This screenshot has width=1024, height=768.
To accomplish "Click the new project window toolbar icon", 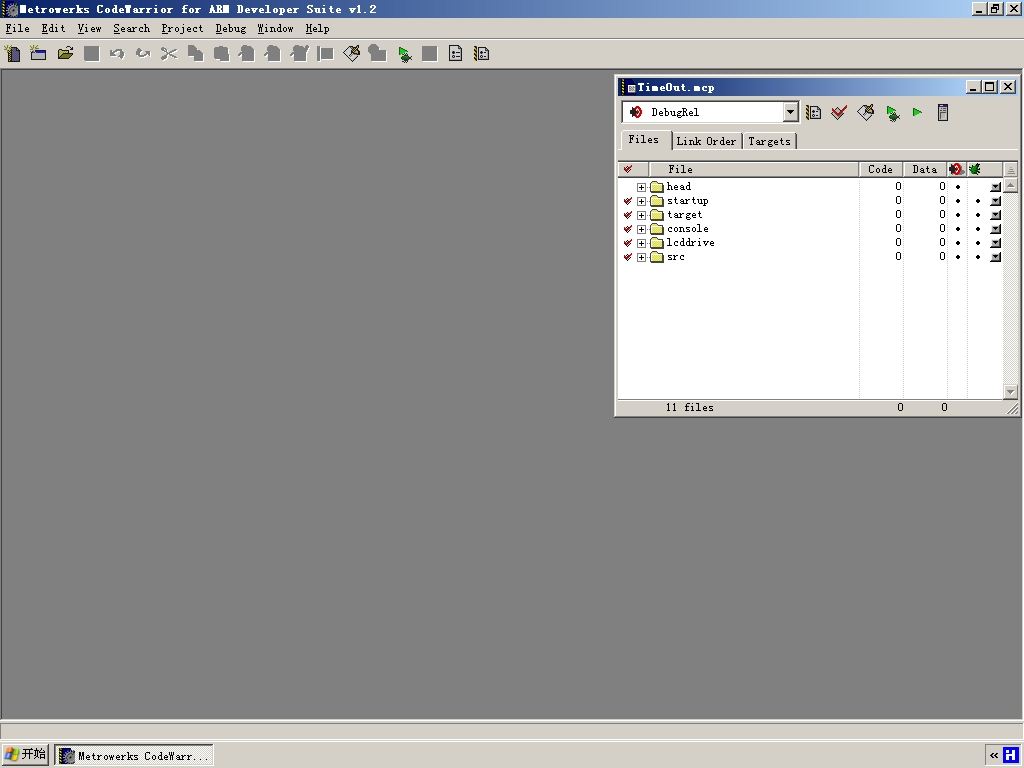I will tap(39, 54).
